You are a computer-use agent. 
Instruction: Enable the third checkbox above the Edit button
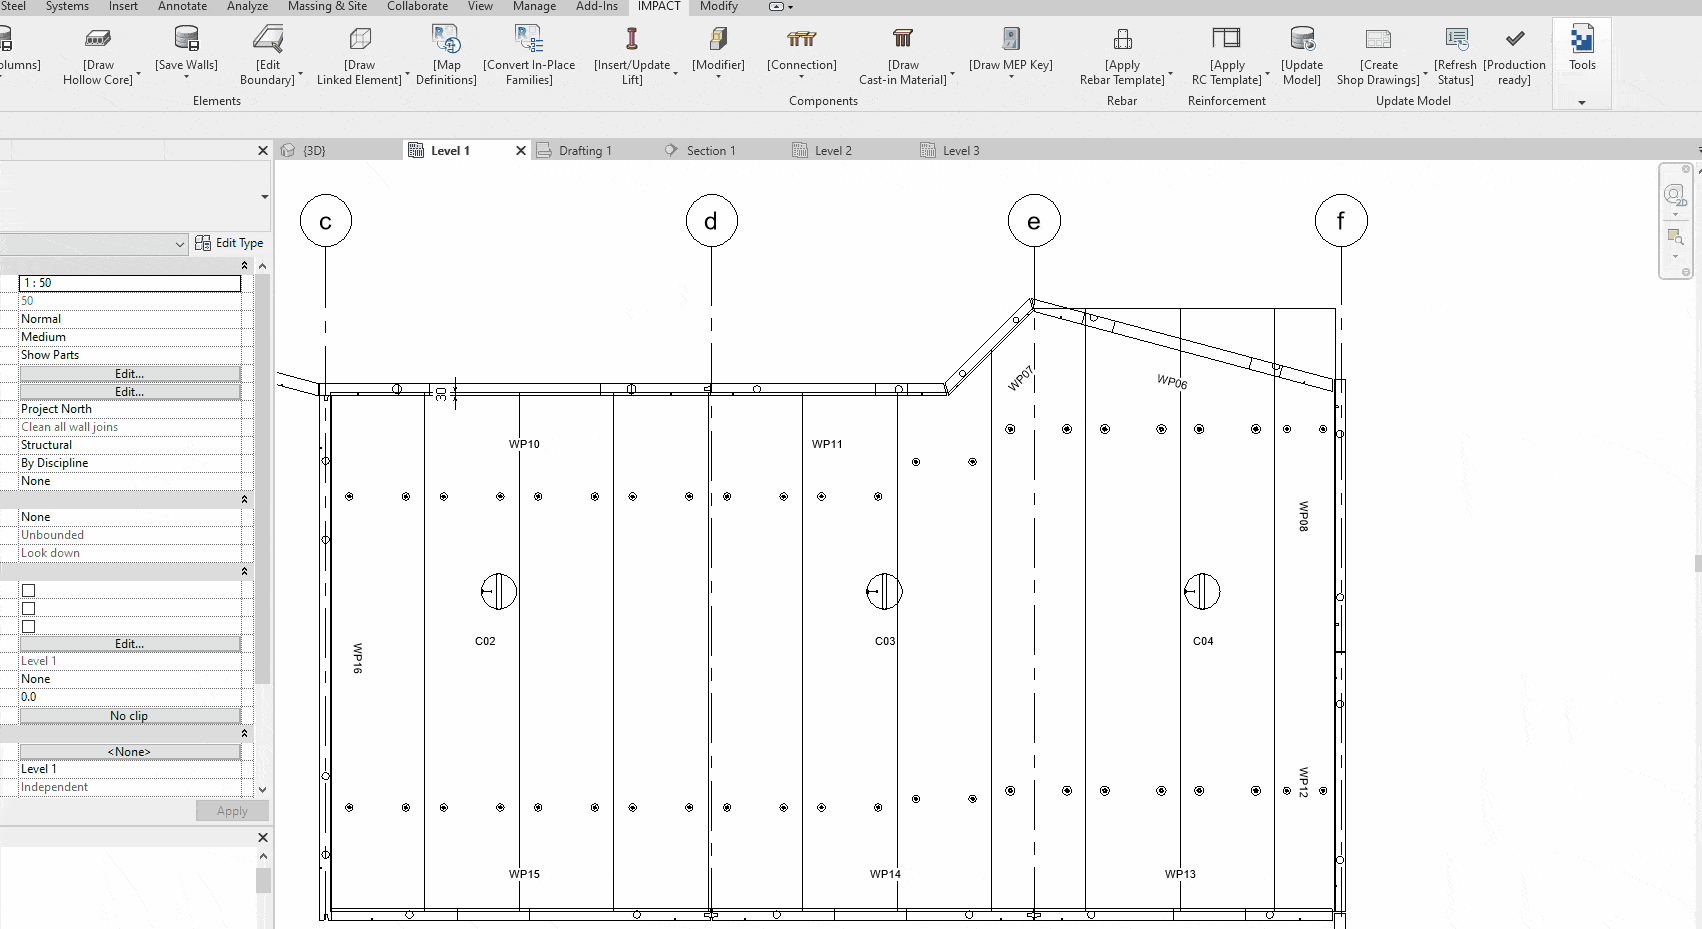(29, 627)
